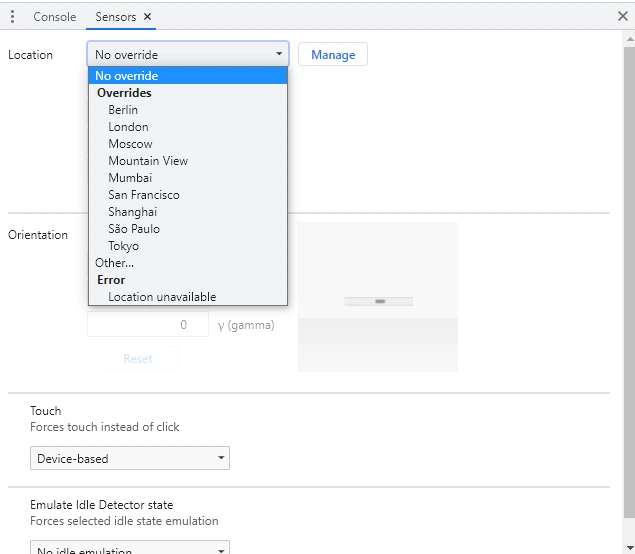Select Shanghai in the dropdown list
Image resolution: width=635 pixels, height=554 pixels.
132,212
